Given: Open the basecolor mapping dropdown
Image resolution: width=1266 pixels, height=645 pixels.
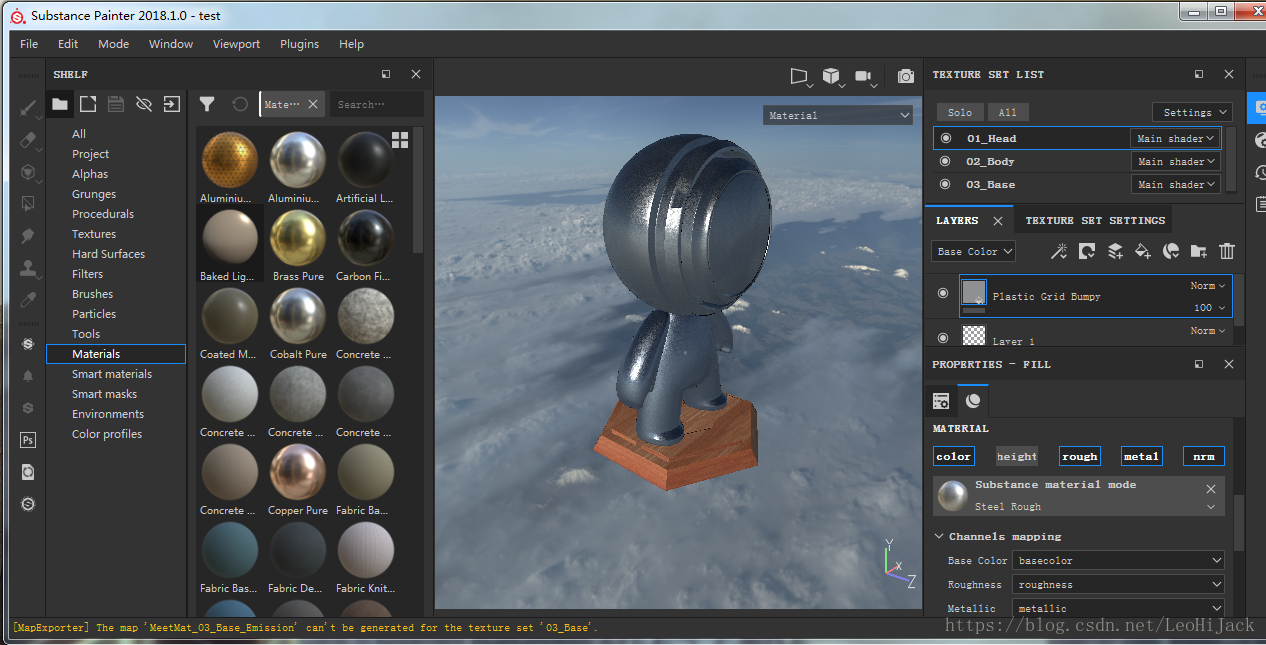Looking at the screenshot, I should 1119,560.
